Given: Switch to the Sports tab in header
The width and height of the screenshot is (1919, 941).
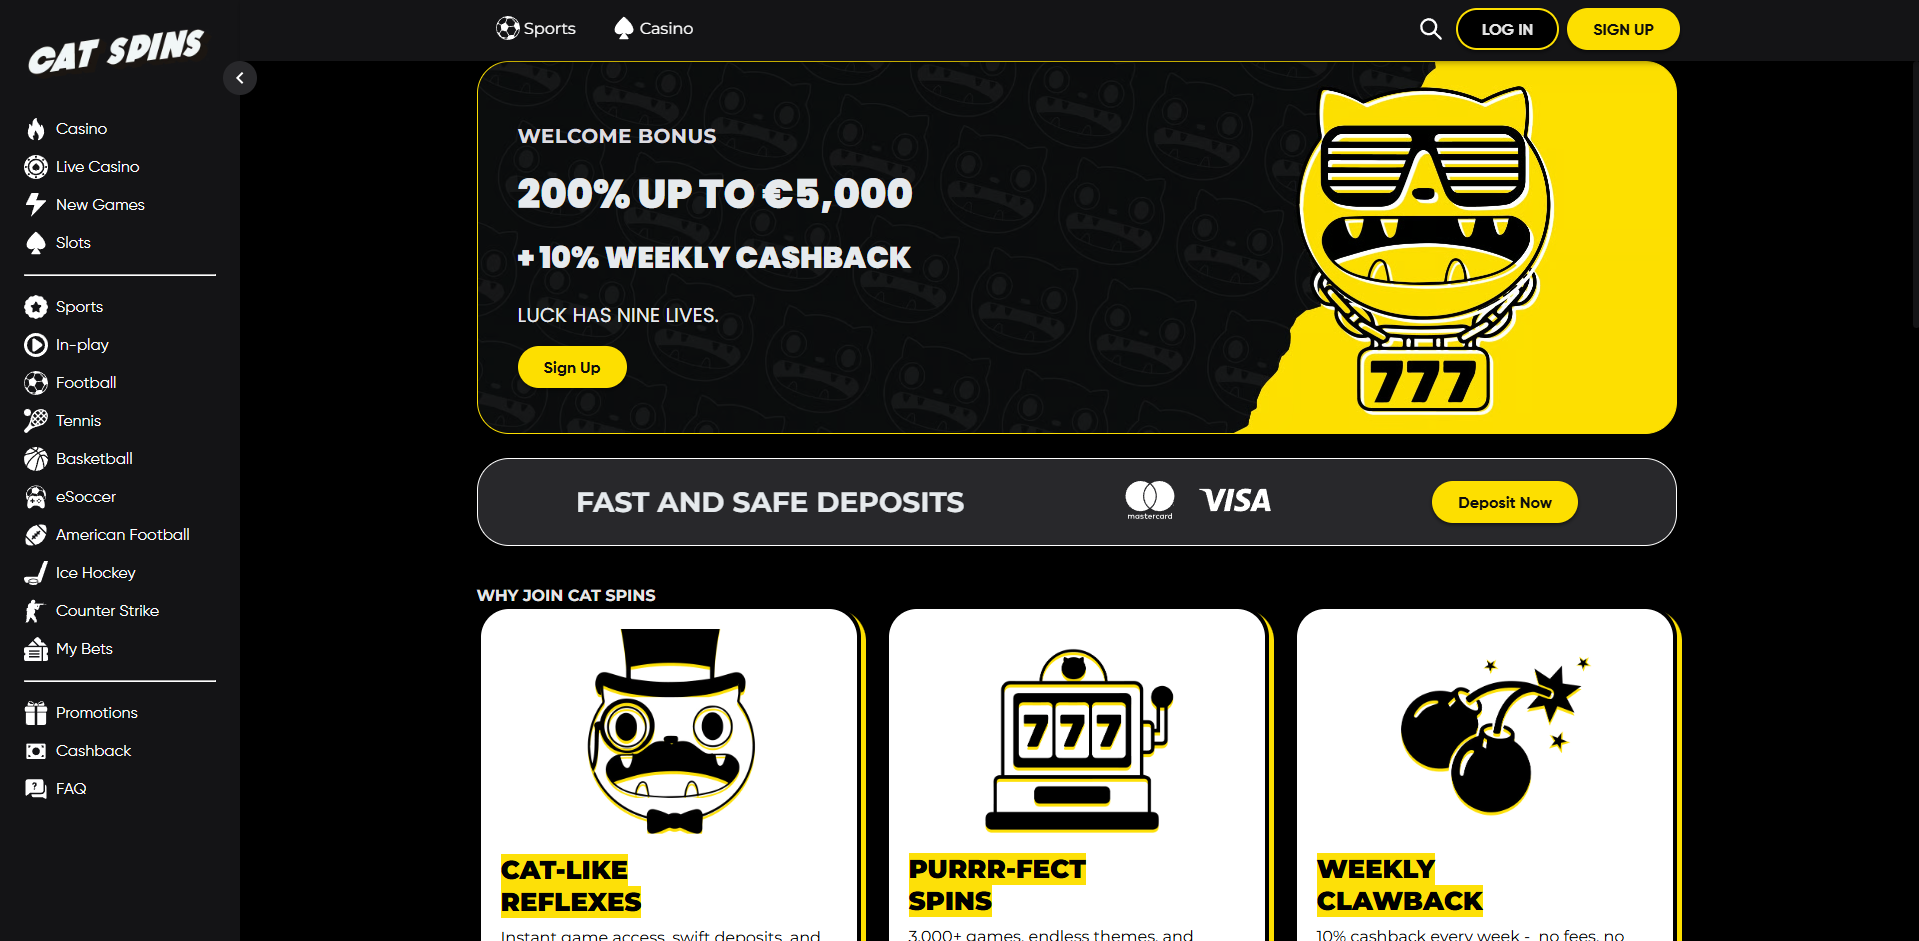Looking at the screenshot, I should coord(536,28).
